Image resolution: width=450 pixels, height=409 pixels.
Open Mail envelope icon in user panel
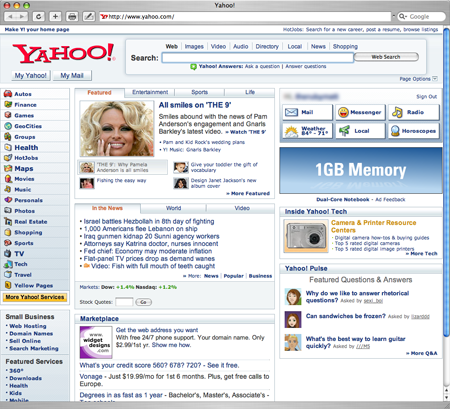(x=291, y=112)
